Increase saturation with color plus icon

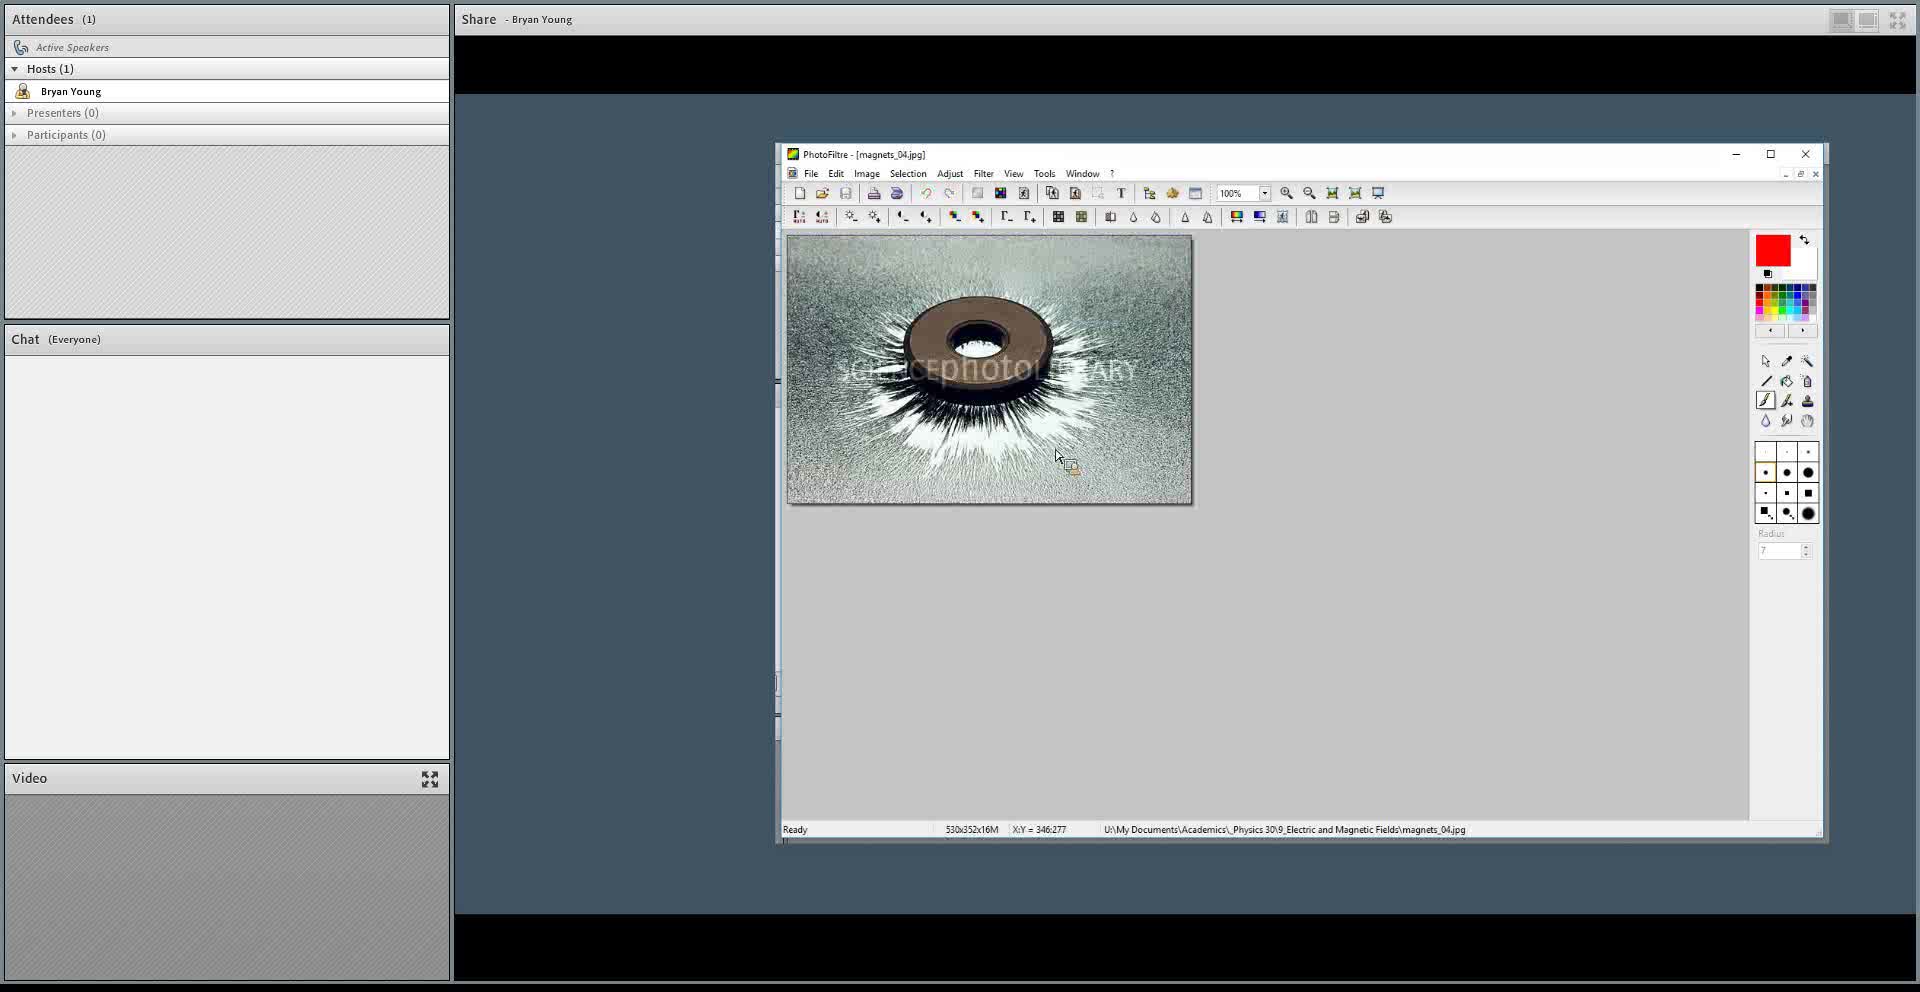click(978, 217)
